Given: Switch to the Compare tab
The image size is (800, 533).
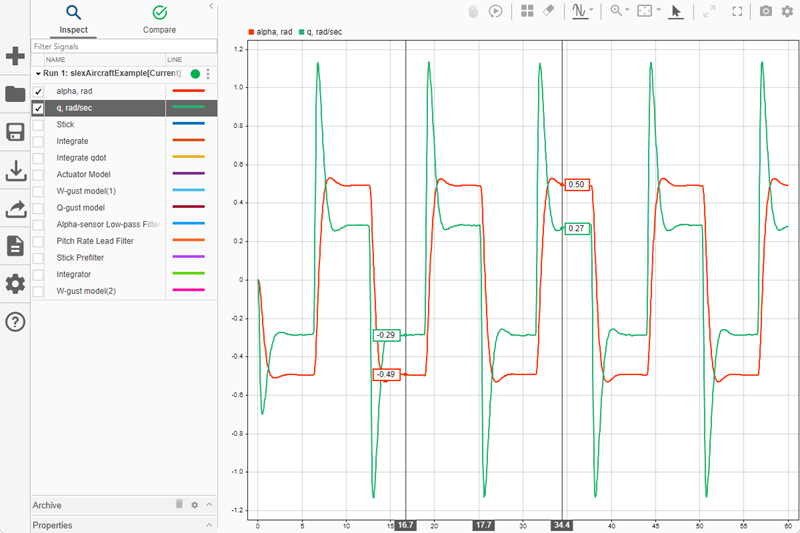Looking at the screenshot, I should coord(160,19).
